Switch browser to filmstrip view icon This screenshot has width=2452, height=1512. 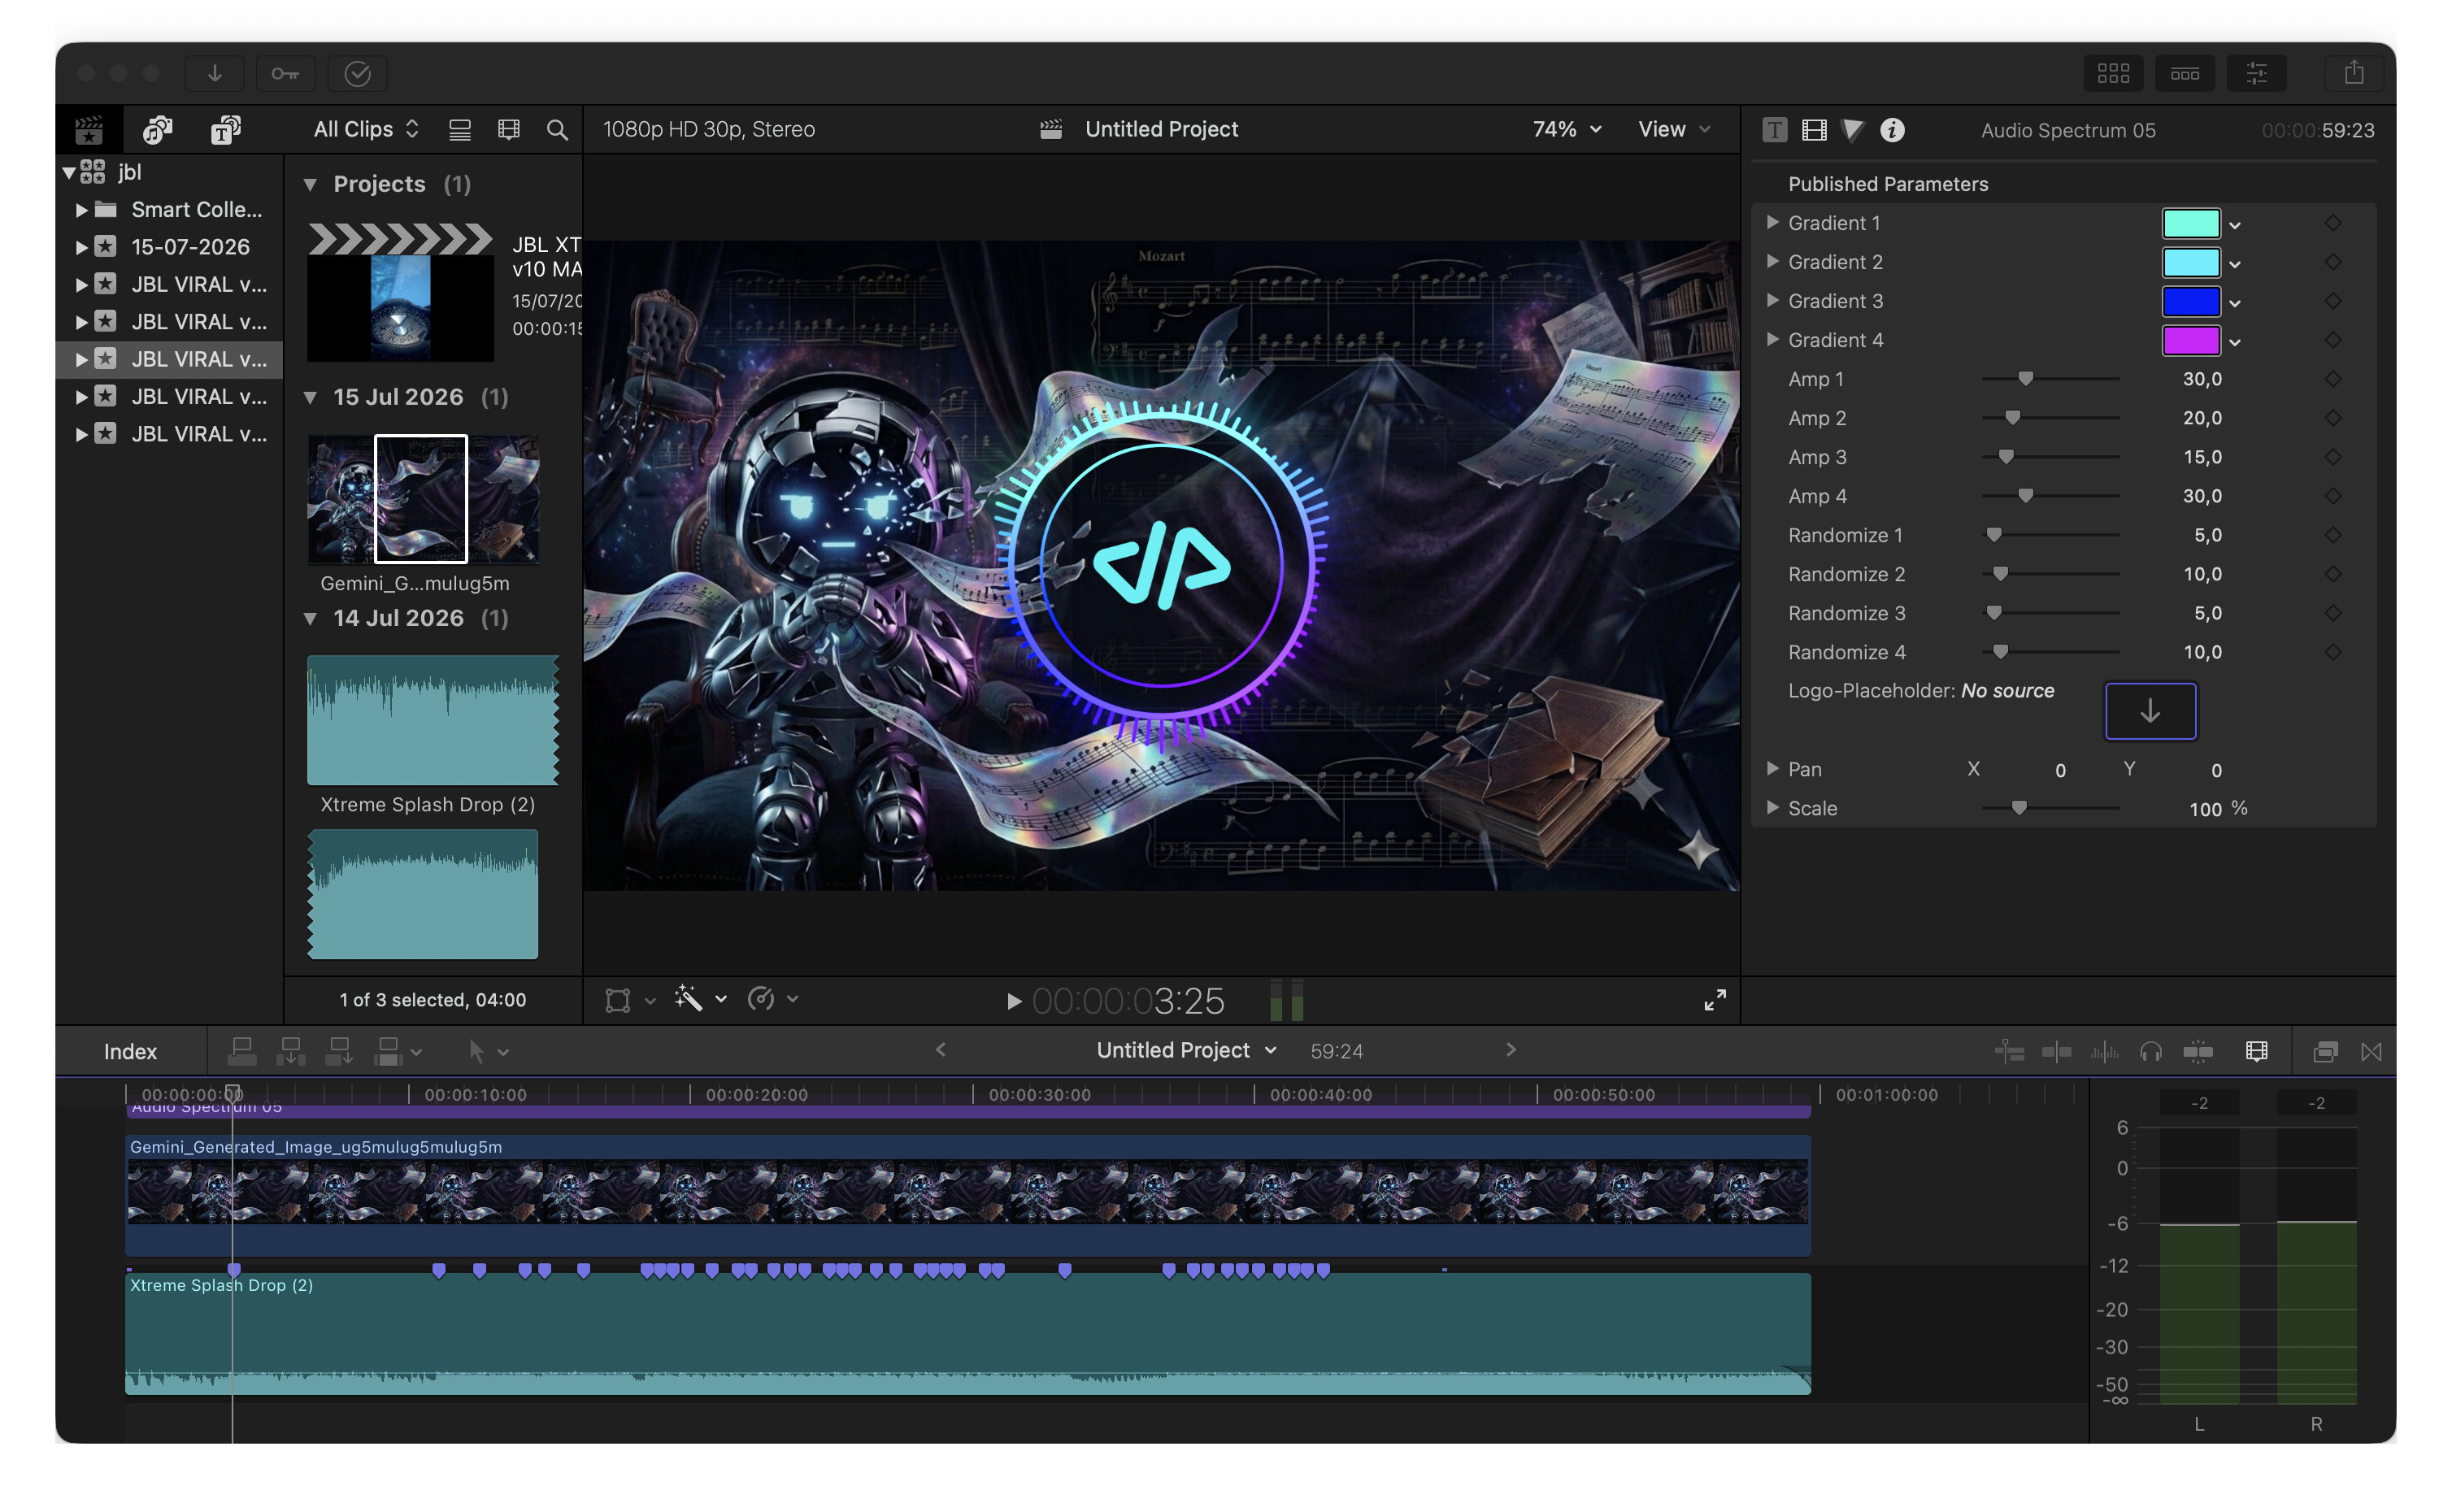508,130
